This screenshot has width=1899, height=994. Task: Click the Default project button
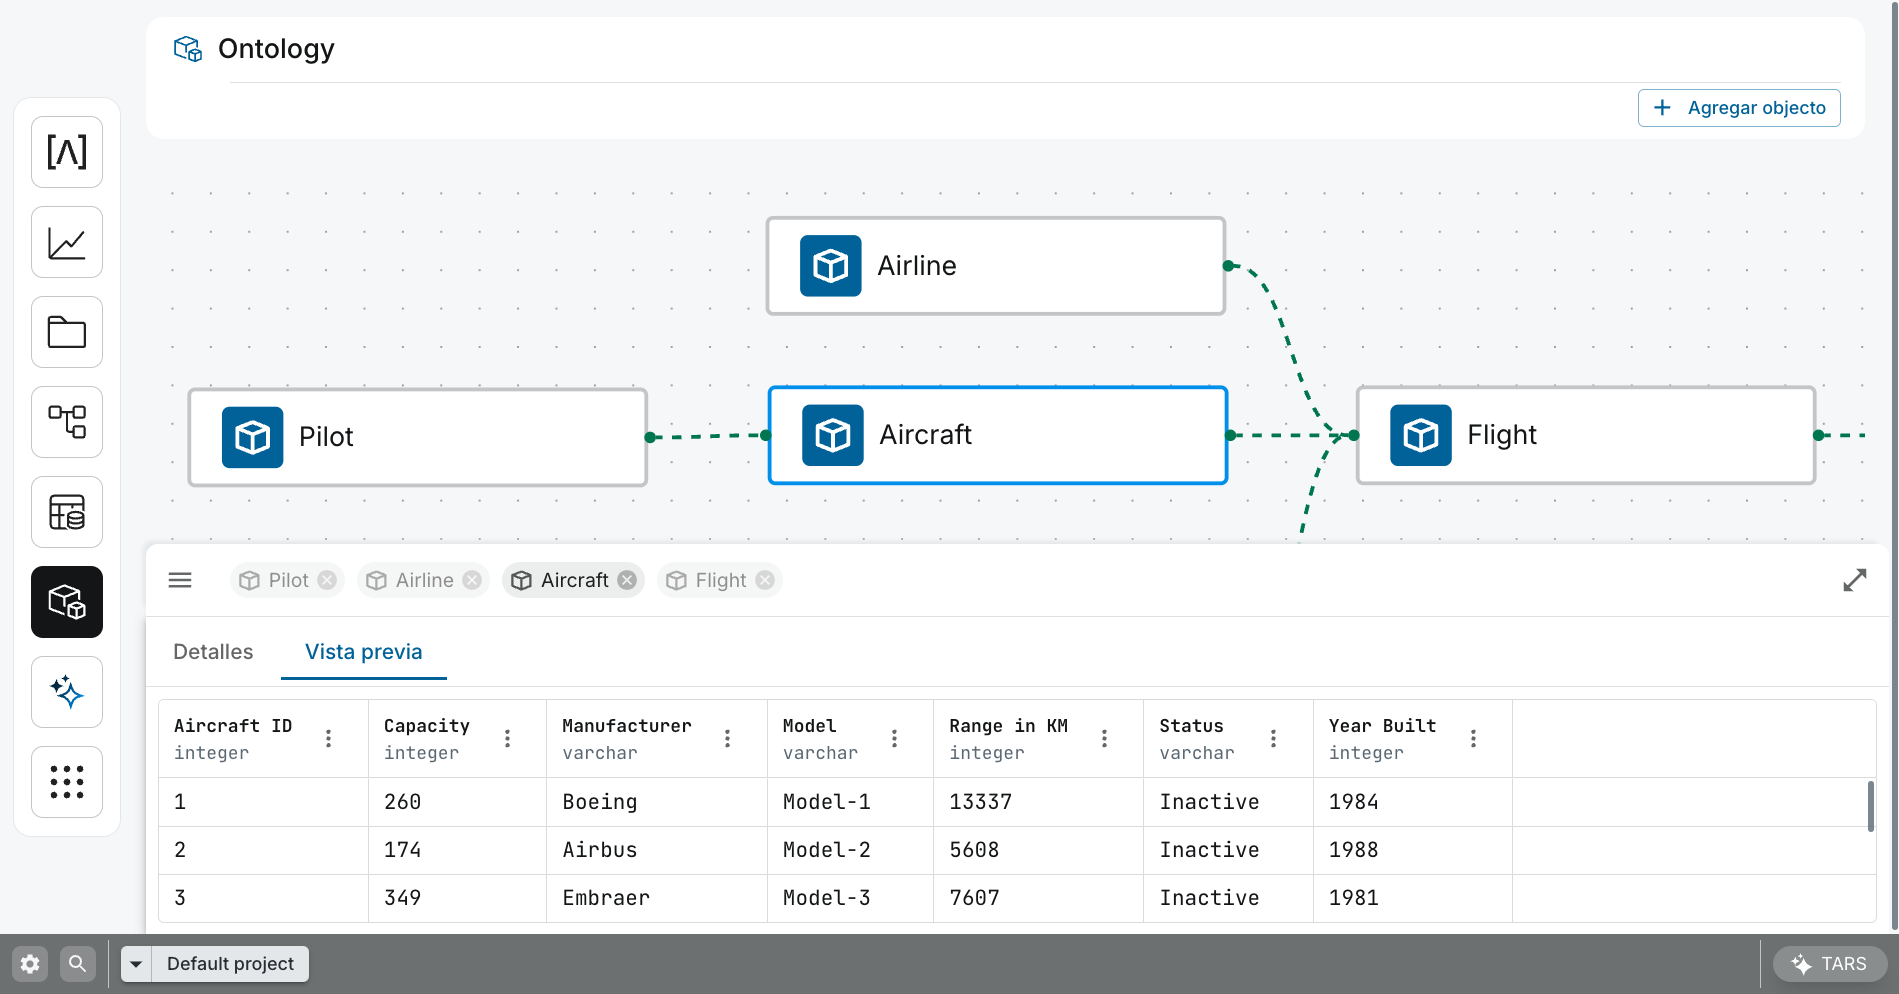(230, 964)
